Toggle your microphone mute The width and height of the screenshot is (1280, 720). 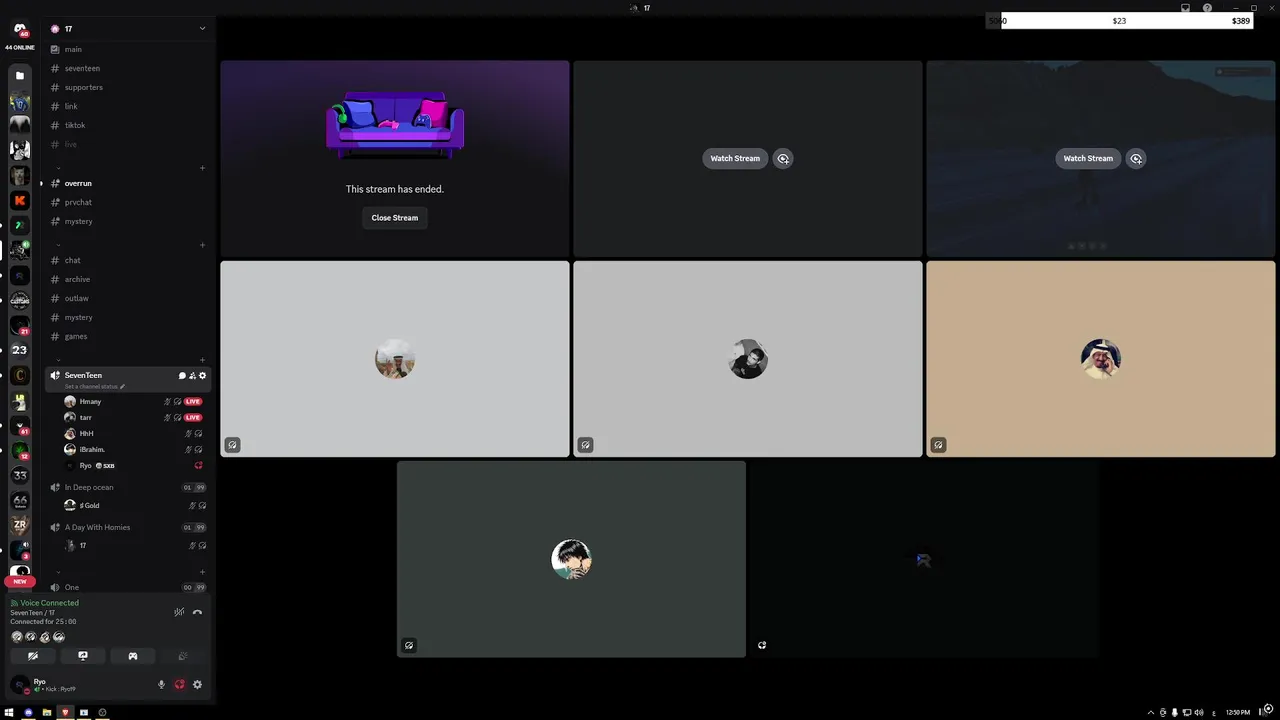161,684
